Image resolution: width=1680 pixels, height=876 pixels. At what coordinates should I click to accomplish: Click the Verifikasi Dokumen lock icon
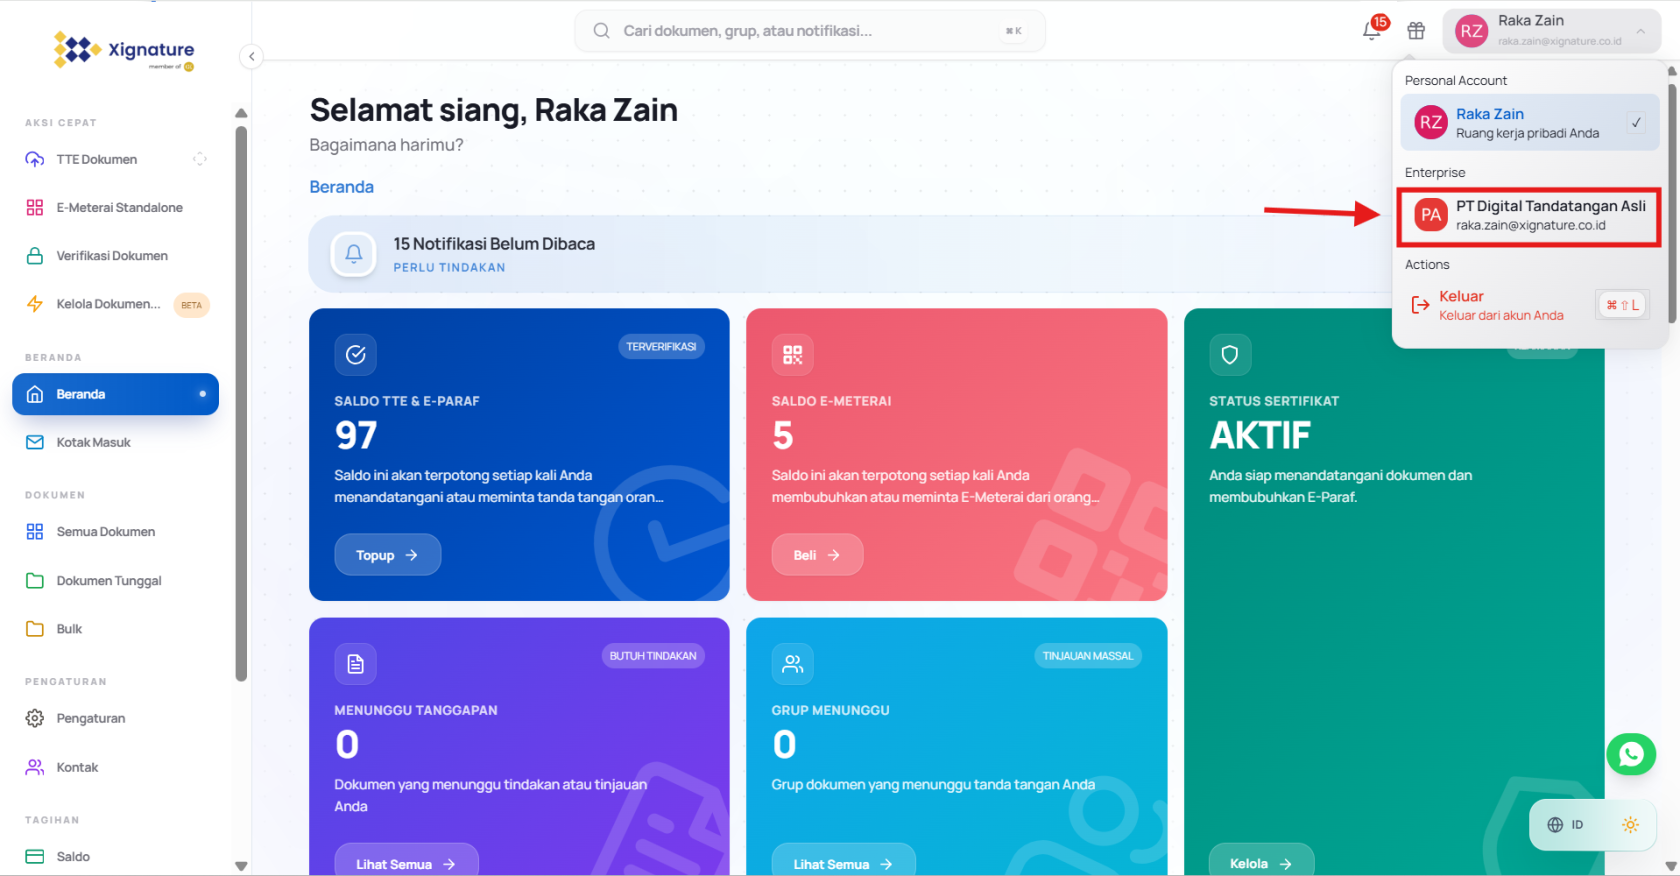35,256
